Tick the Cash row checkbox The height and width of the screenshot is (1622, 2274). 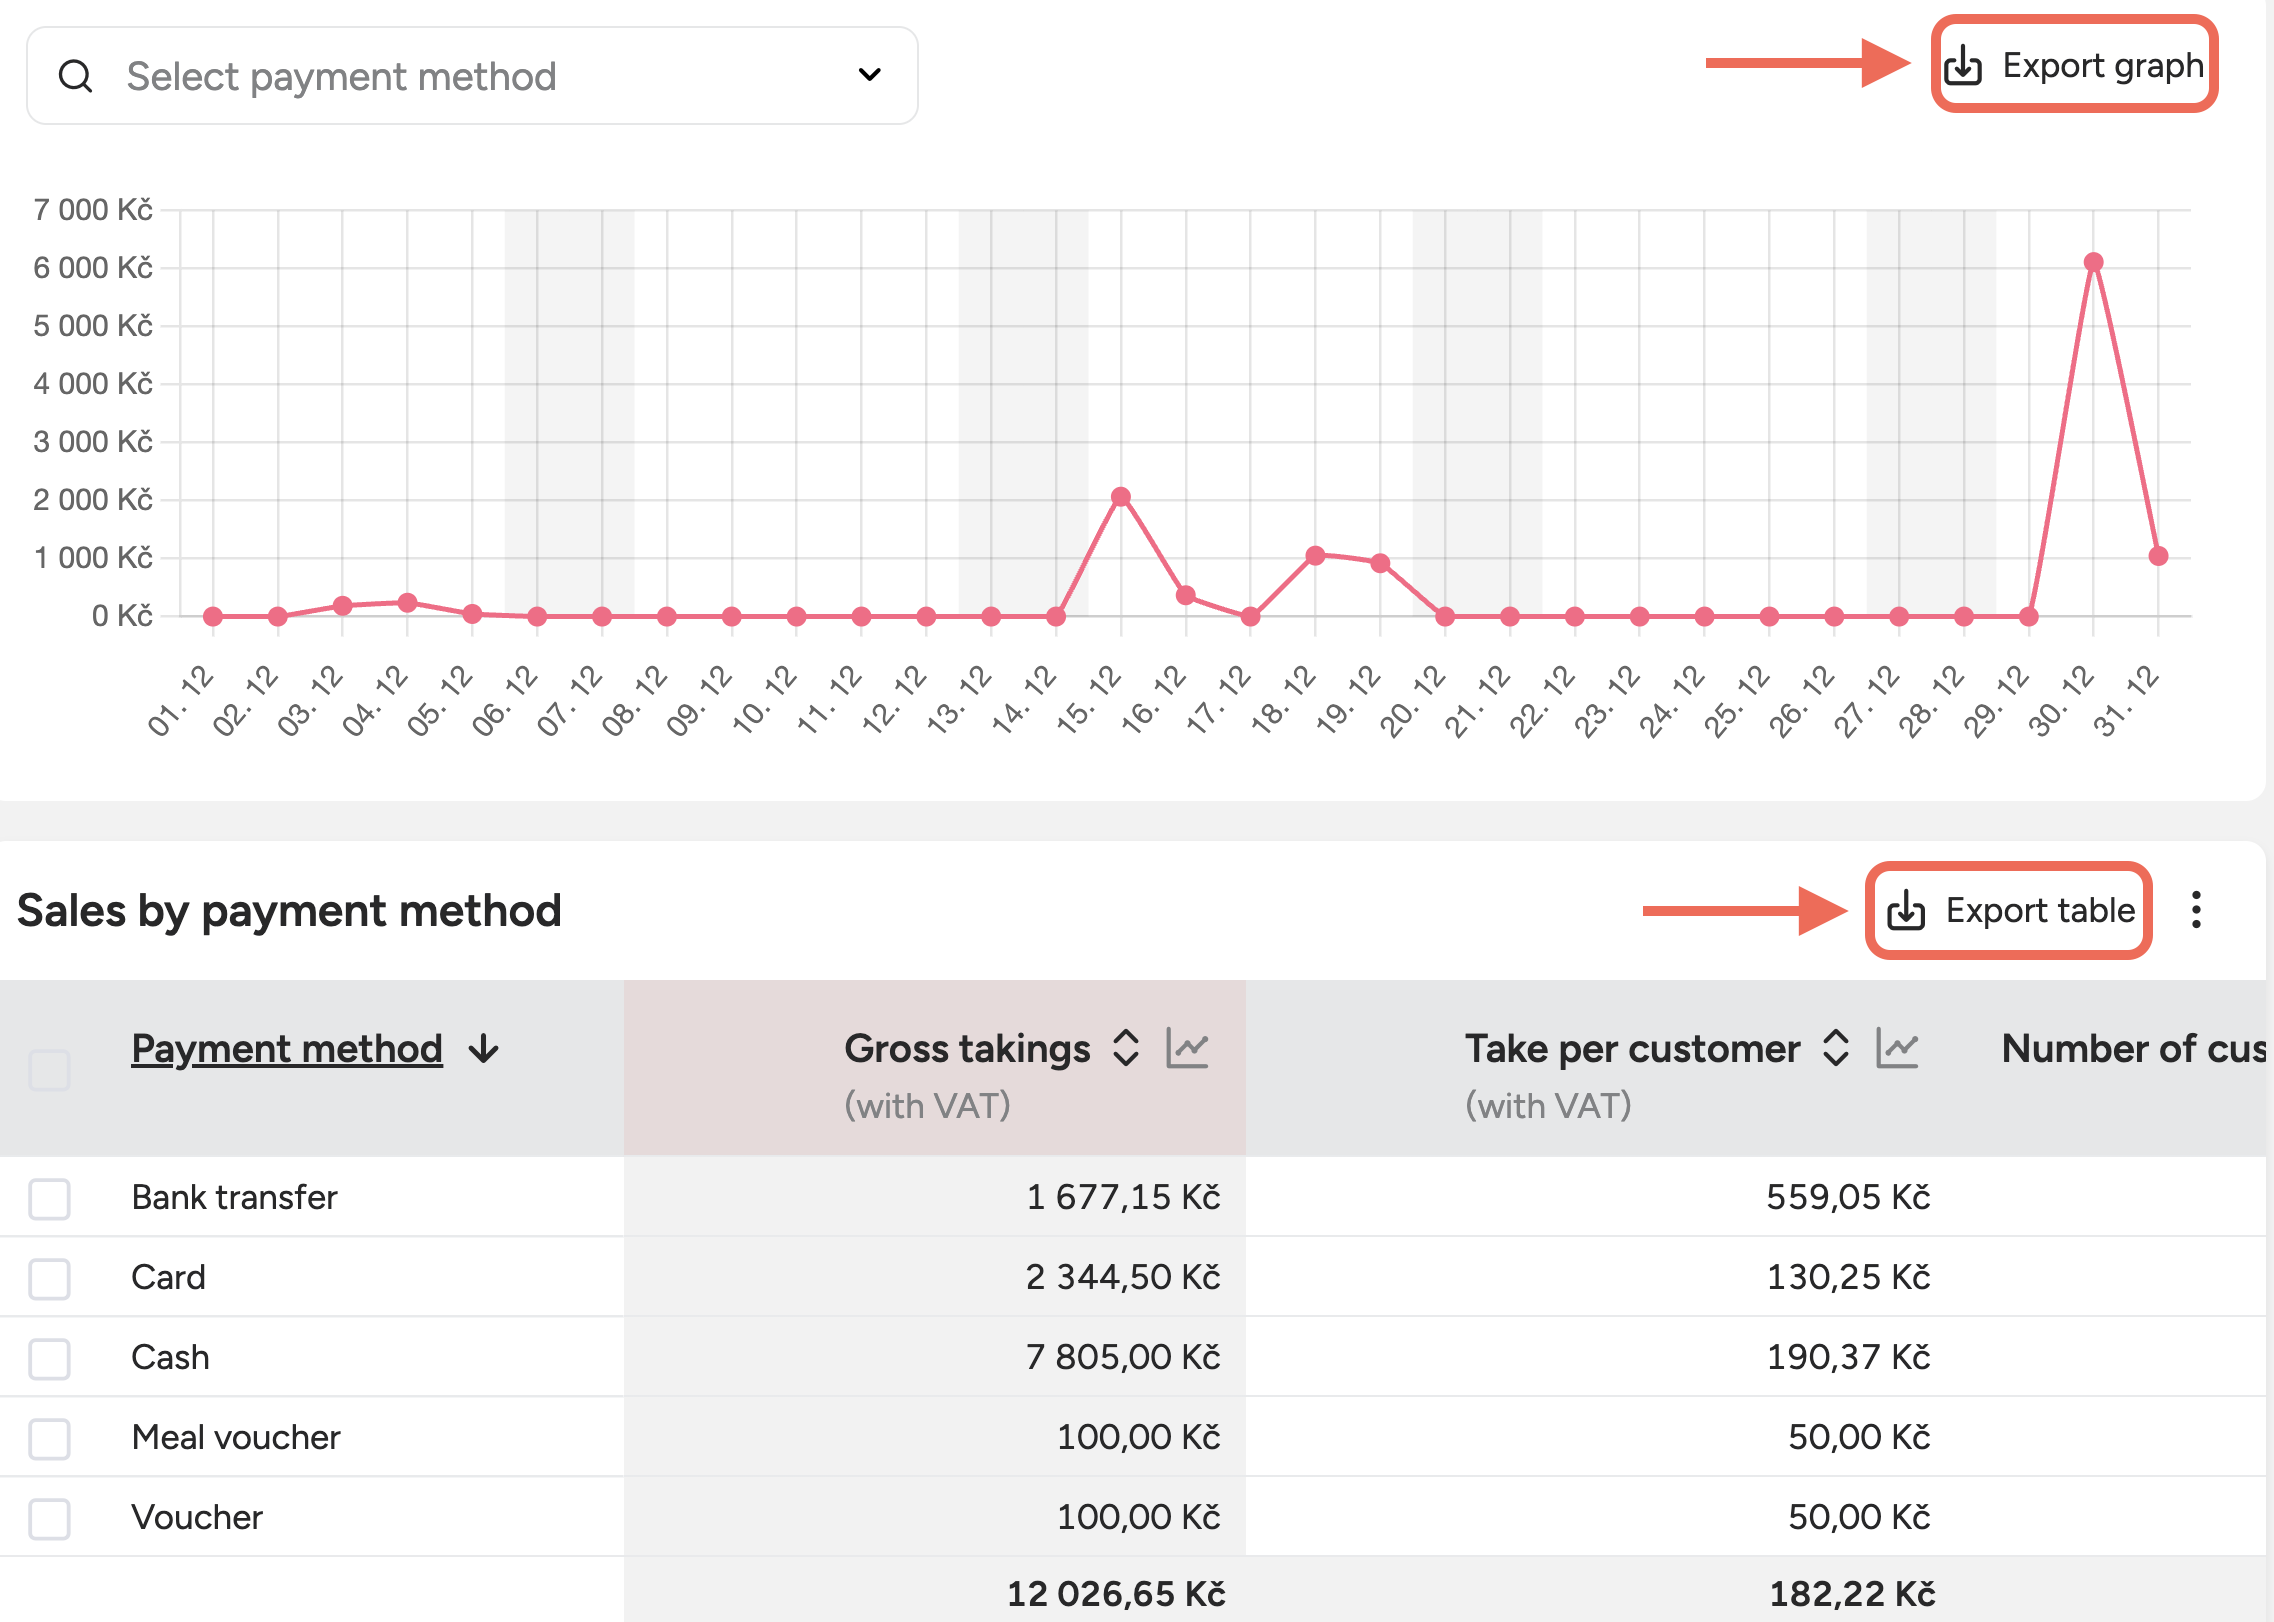tap(49, 1358)
